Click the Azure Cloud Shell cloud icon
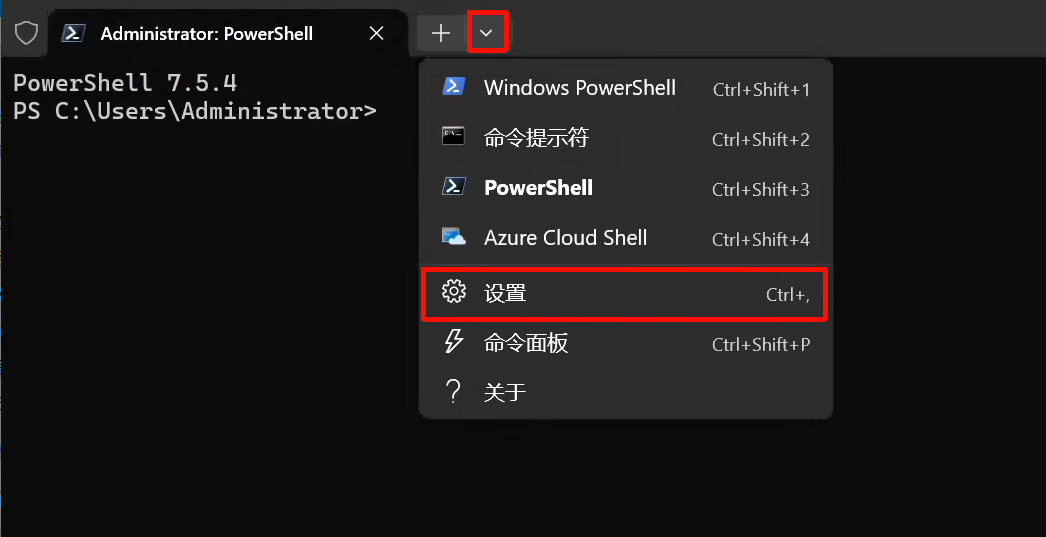 click(x=454, y=237)
